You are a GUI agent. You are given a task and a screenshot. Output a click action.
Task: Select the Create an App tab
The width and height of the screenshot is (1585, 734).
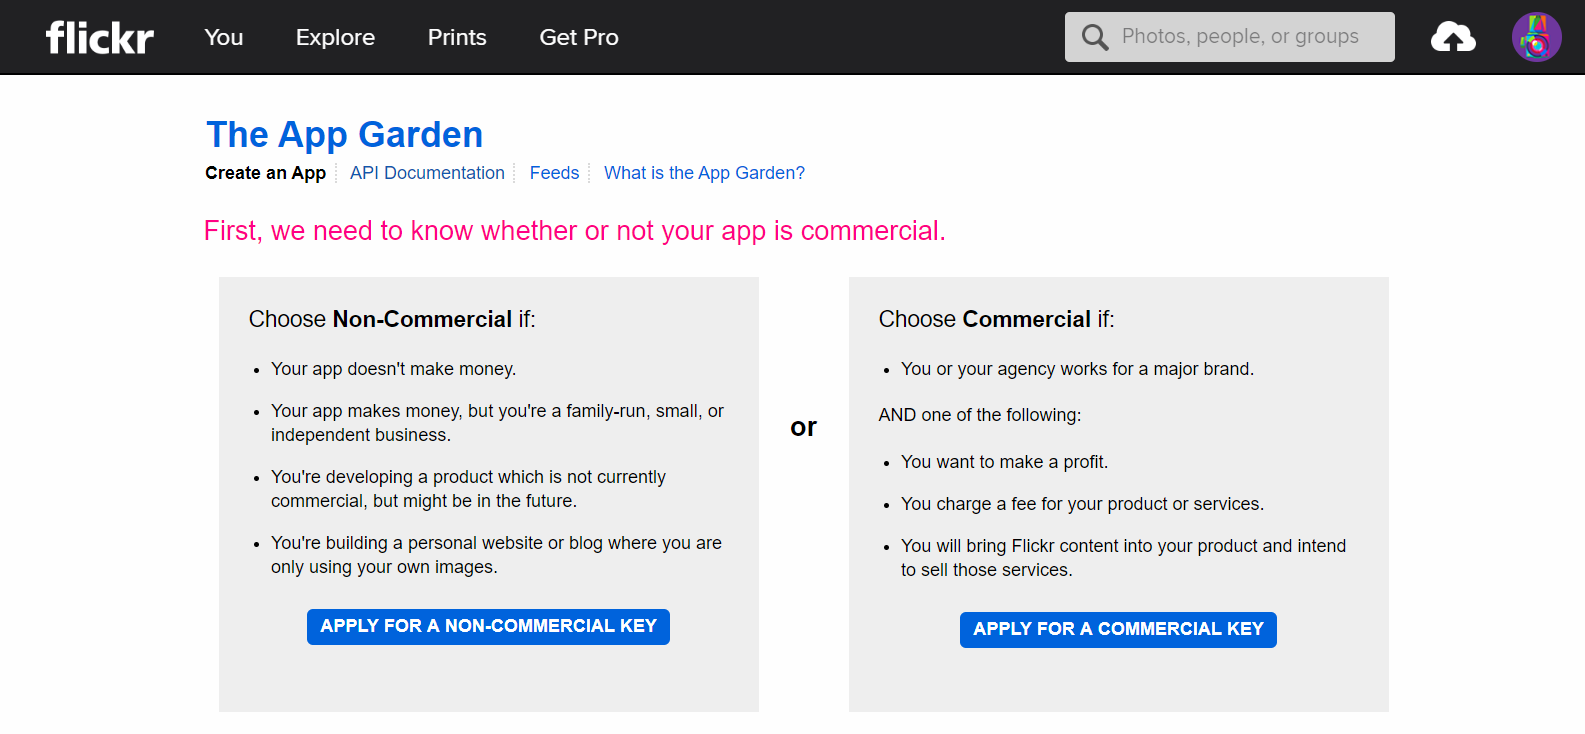[266, 173]
